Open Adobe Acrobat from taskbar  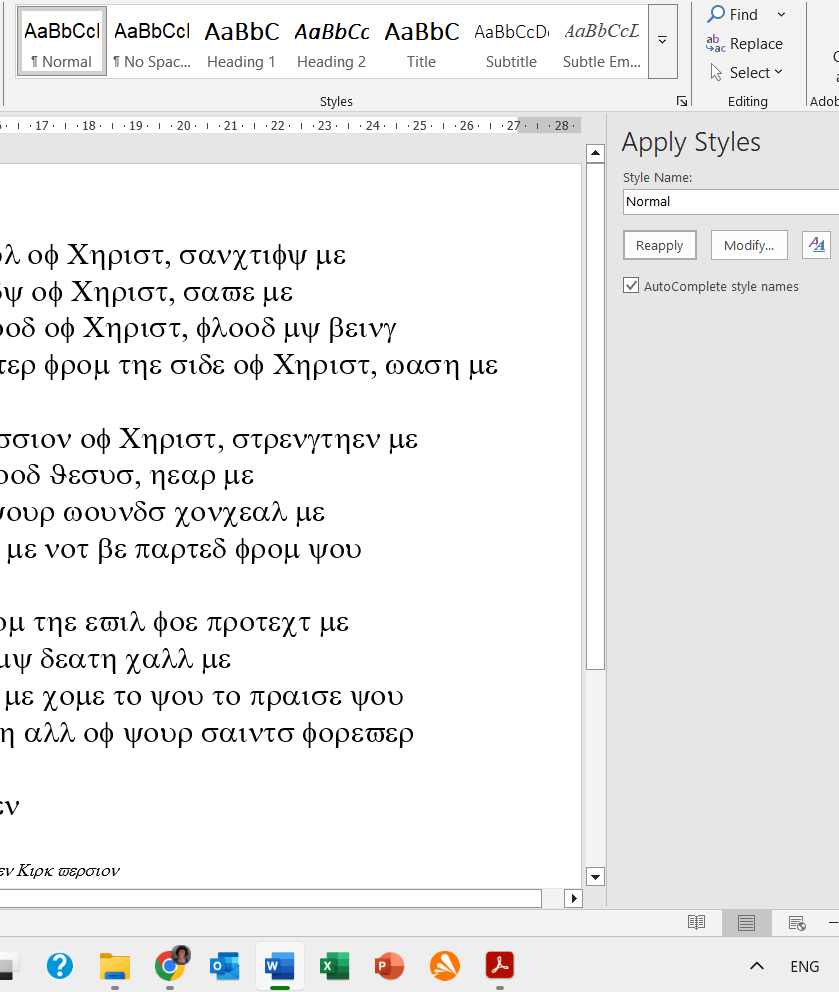coord(500,966)
